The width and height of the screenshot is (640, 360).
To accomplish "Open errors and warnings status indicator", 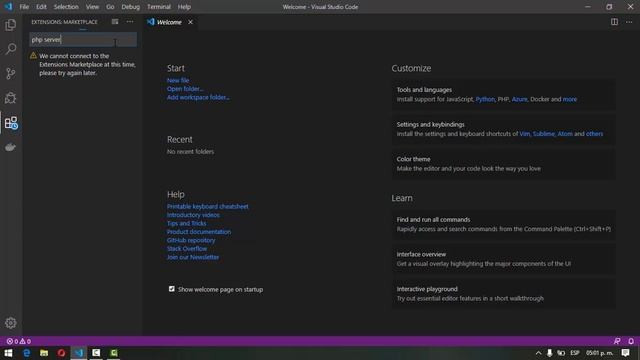I will click(19, 341).
